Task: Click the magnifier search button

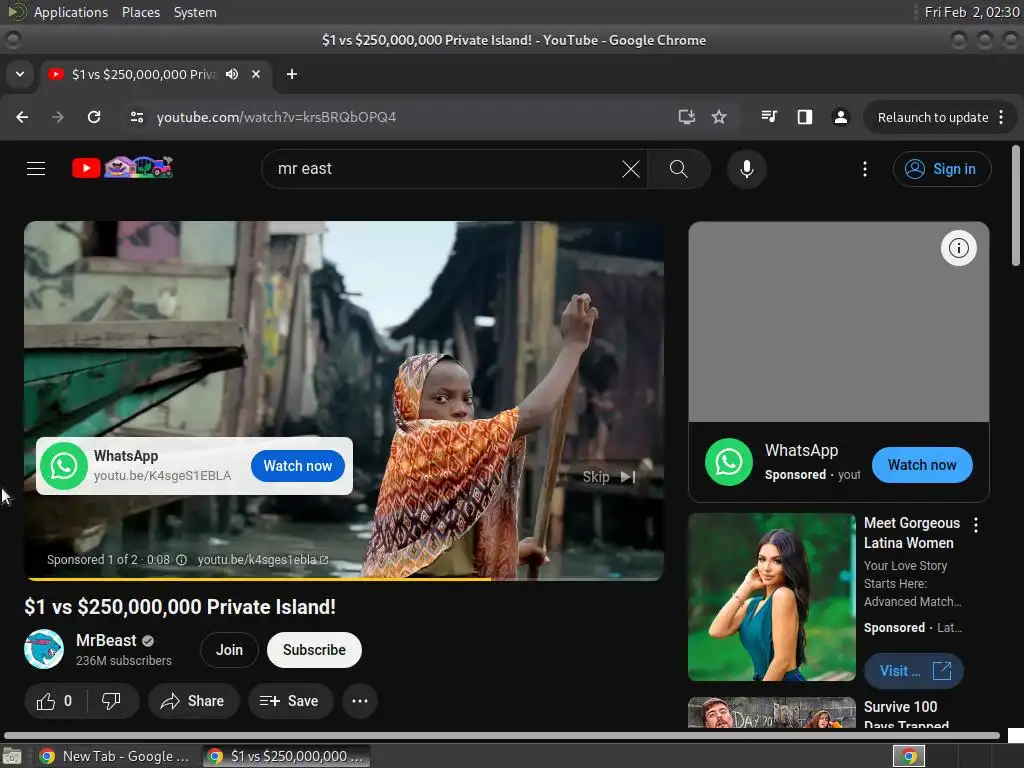Action: tap(679, 169)
